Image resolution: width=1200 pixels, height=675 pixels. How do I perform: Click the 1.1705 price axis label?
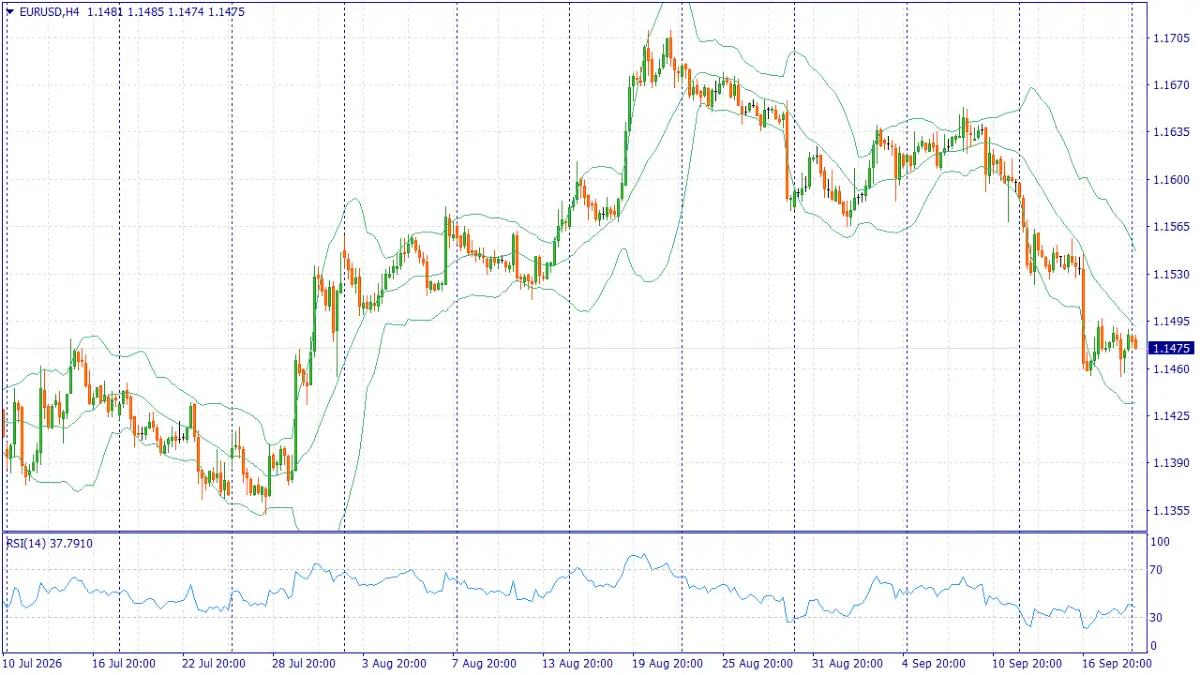tap(1169, 39)
